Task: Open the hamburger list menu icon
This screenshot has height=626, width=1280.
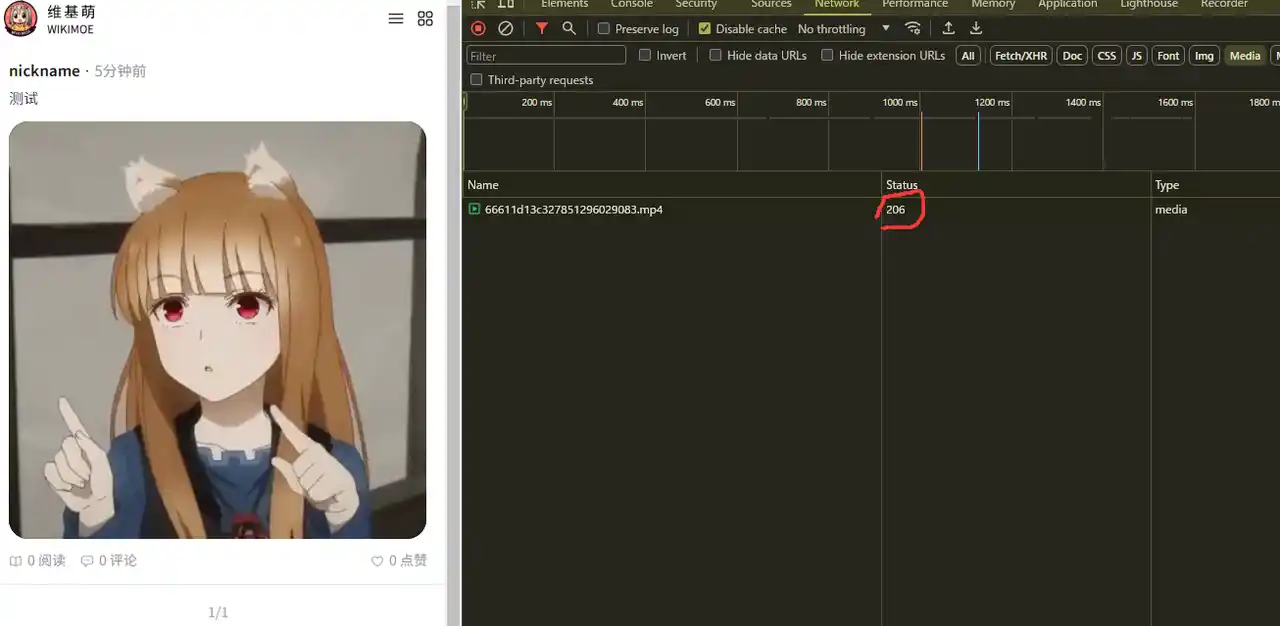Action: click(x=396, y=19)
